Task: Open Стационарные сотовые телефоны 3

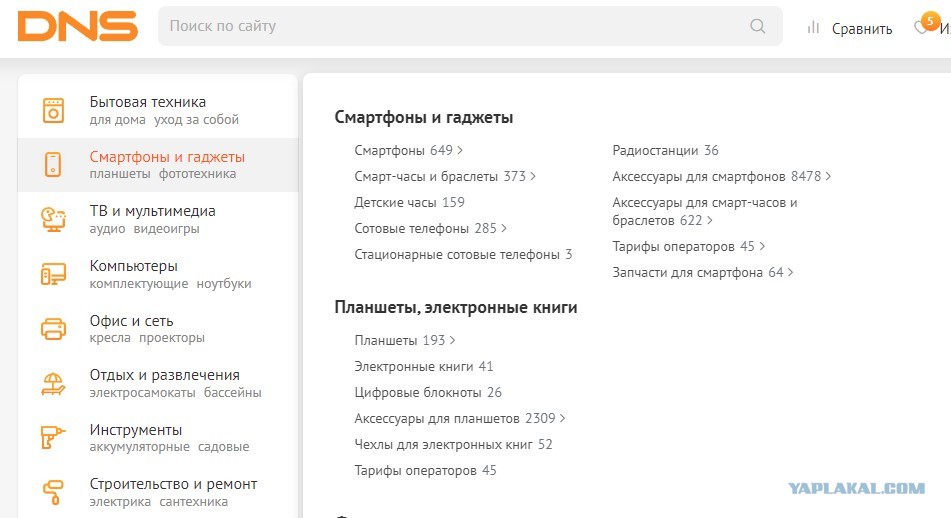Action: point(463,254)
